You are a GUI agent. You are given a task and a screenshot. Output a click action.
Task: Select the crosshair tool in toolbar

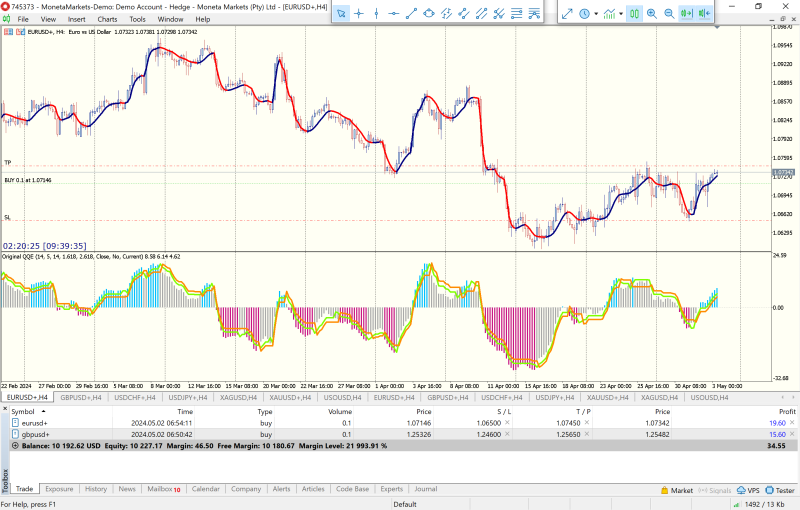[x=358, y=13]
